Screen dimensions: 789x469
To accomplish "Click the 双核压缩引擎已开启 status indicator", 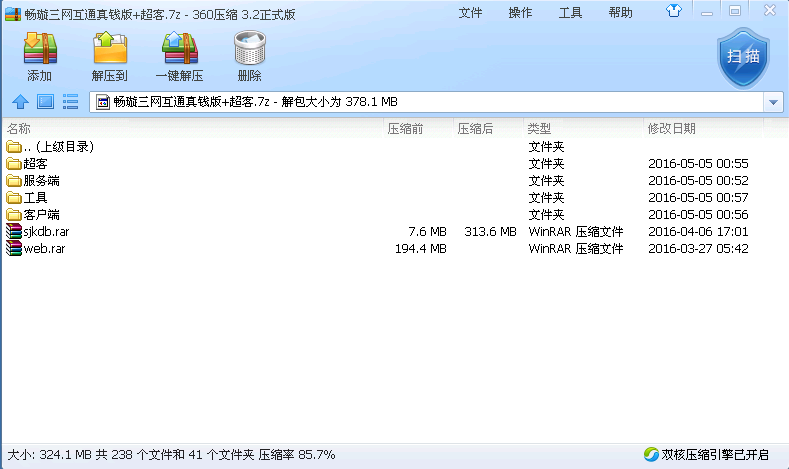I will (x=706, y=455).
